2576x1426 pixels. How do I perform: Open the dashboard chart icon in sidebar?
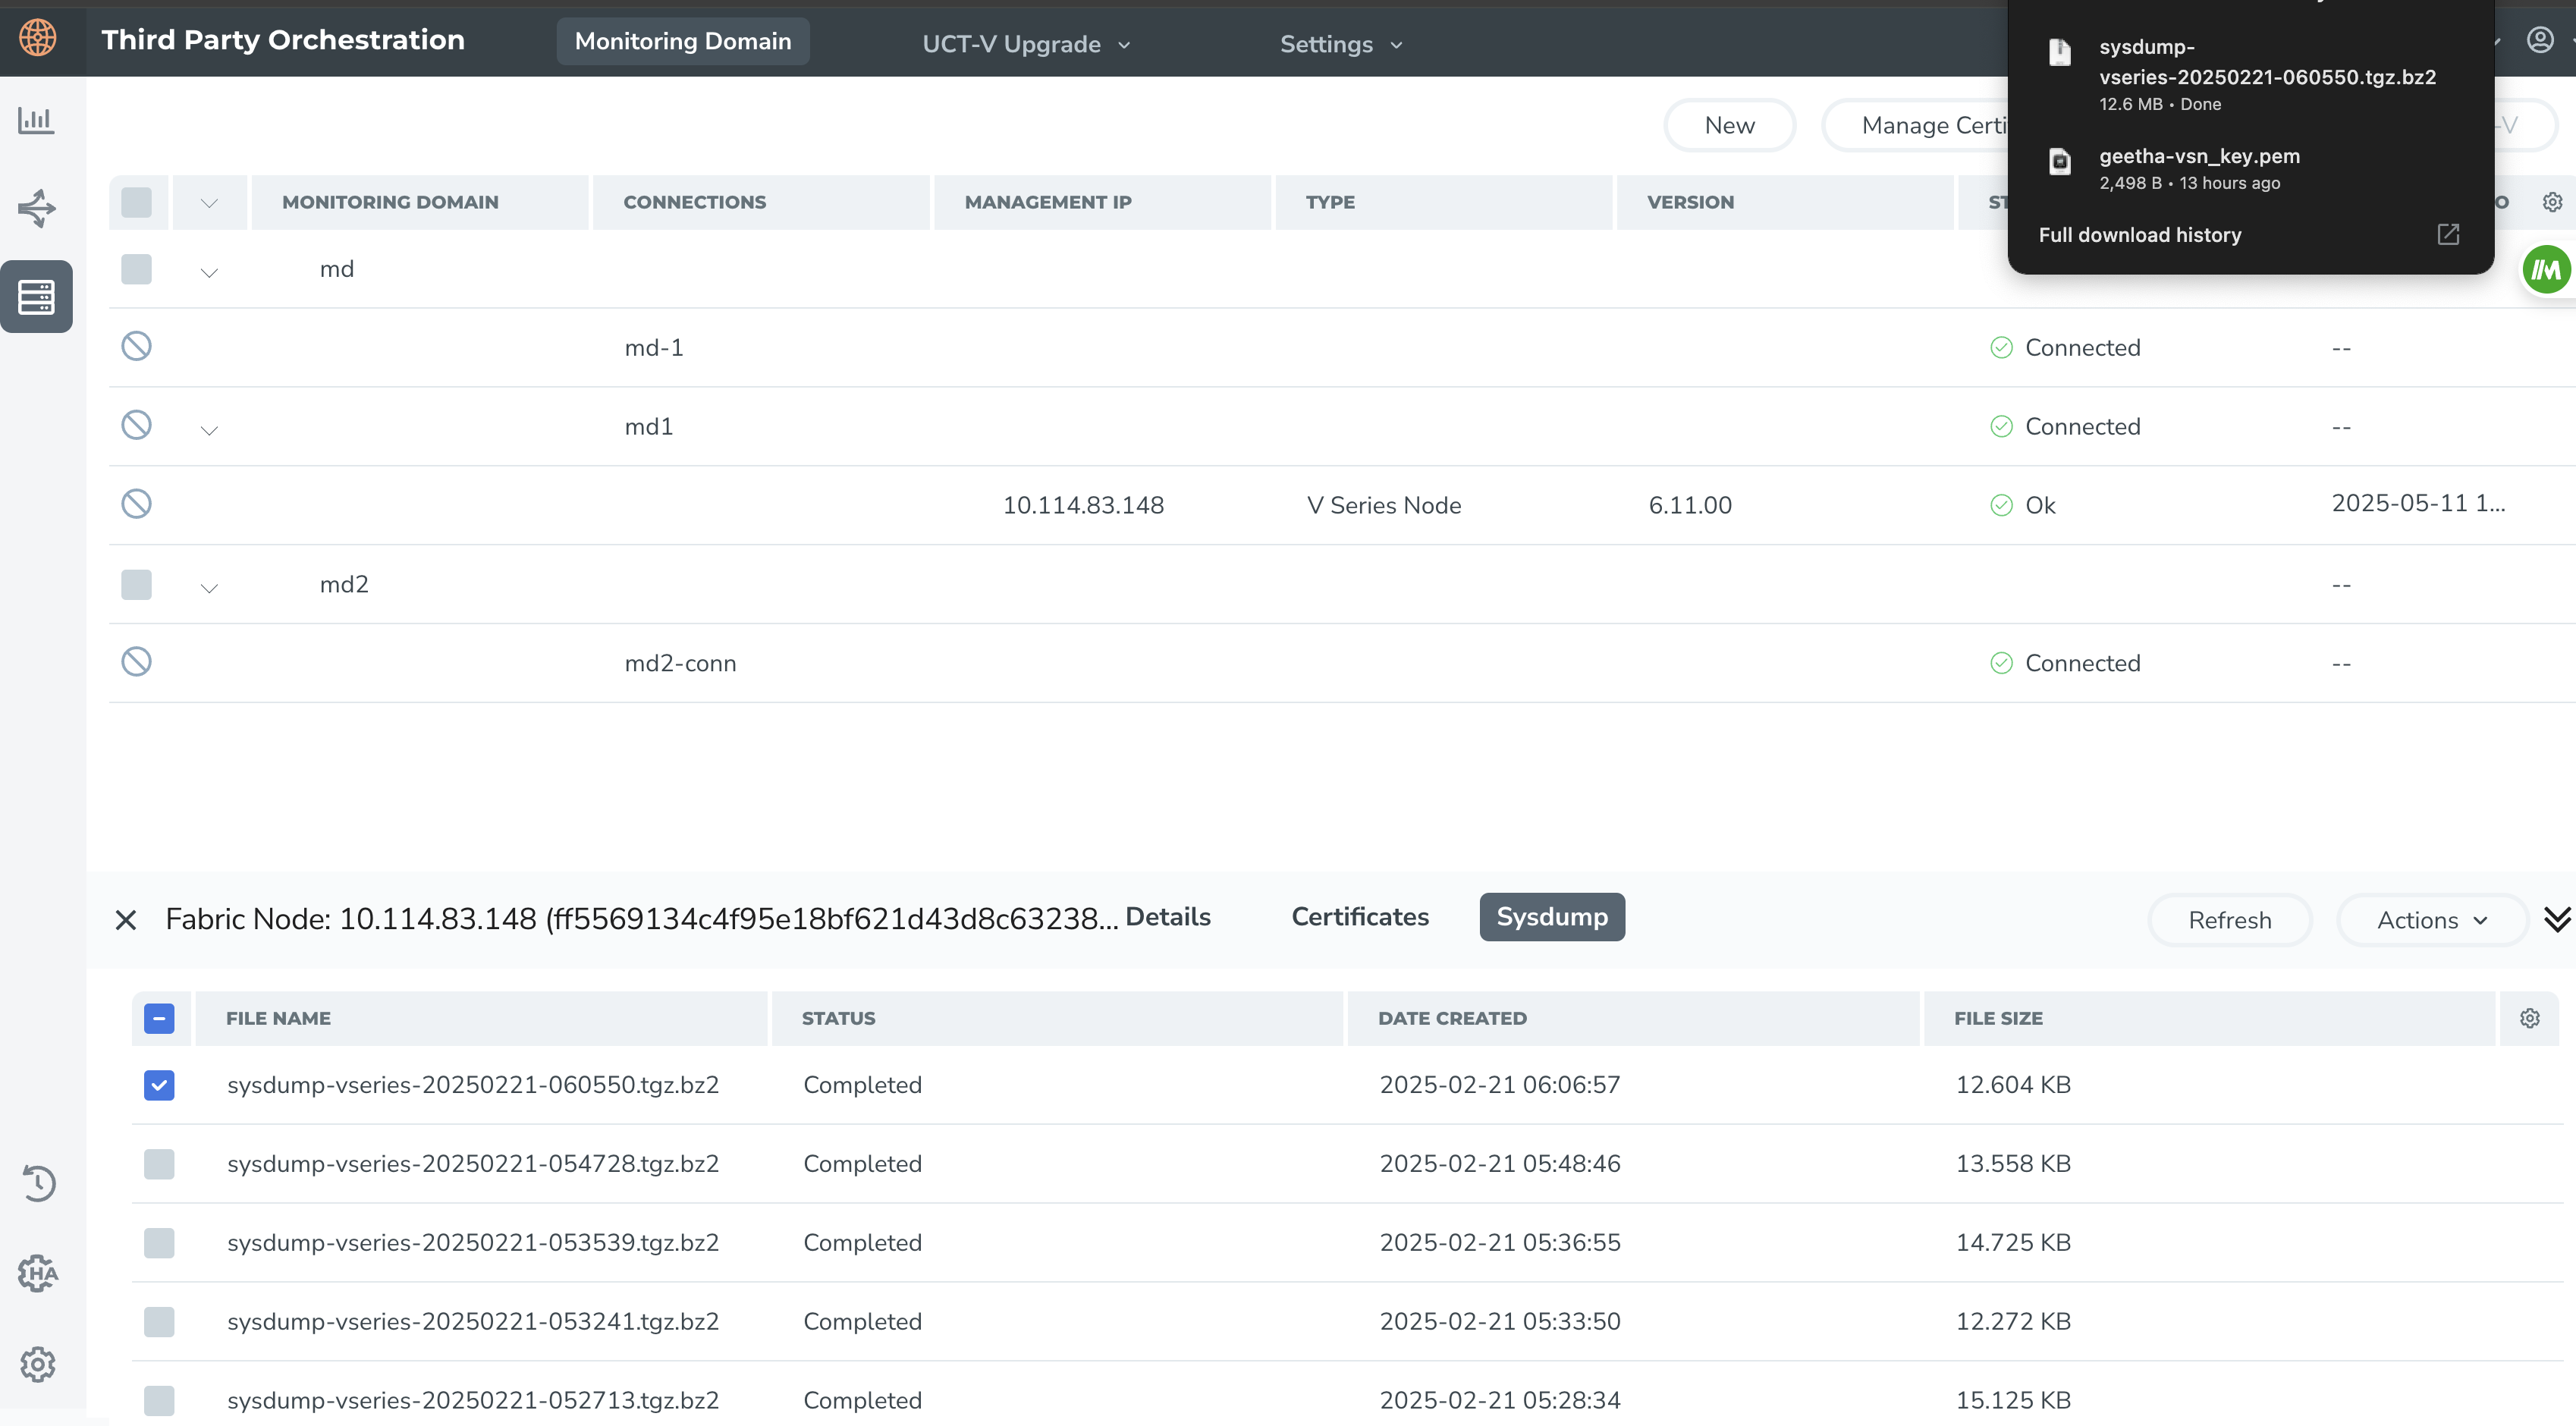36,121
